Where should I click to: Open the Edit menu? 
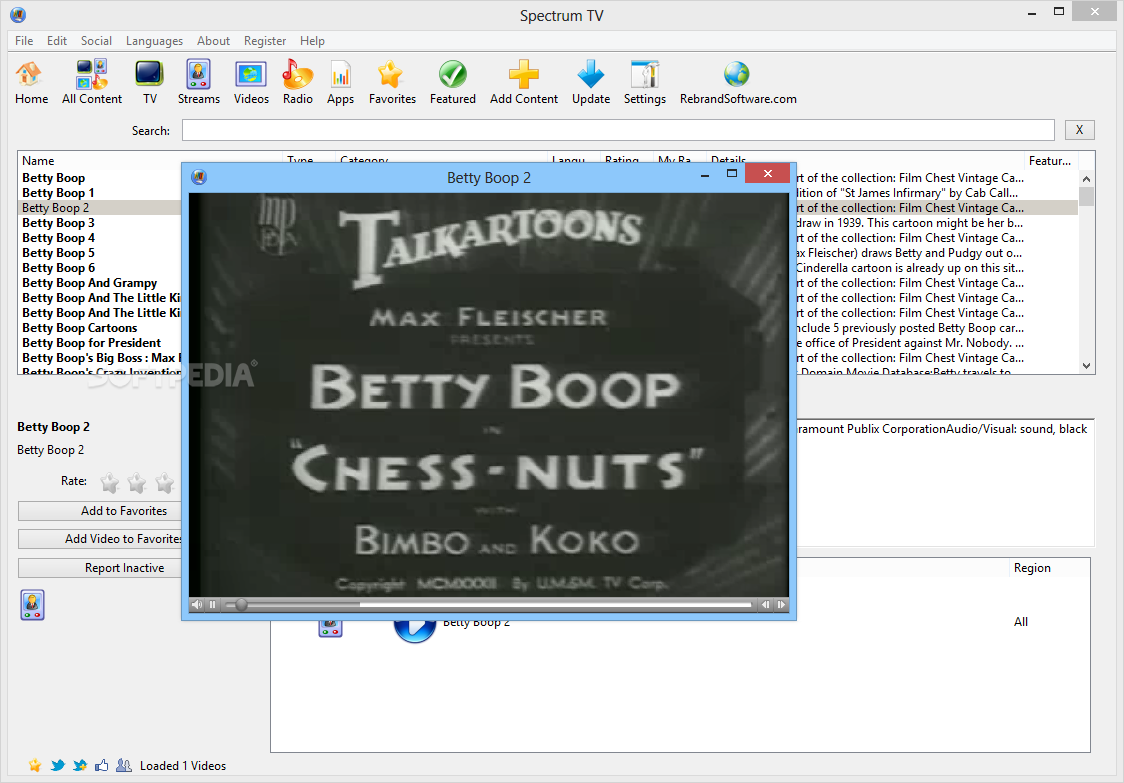coord(57,41)
